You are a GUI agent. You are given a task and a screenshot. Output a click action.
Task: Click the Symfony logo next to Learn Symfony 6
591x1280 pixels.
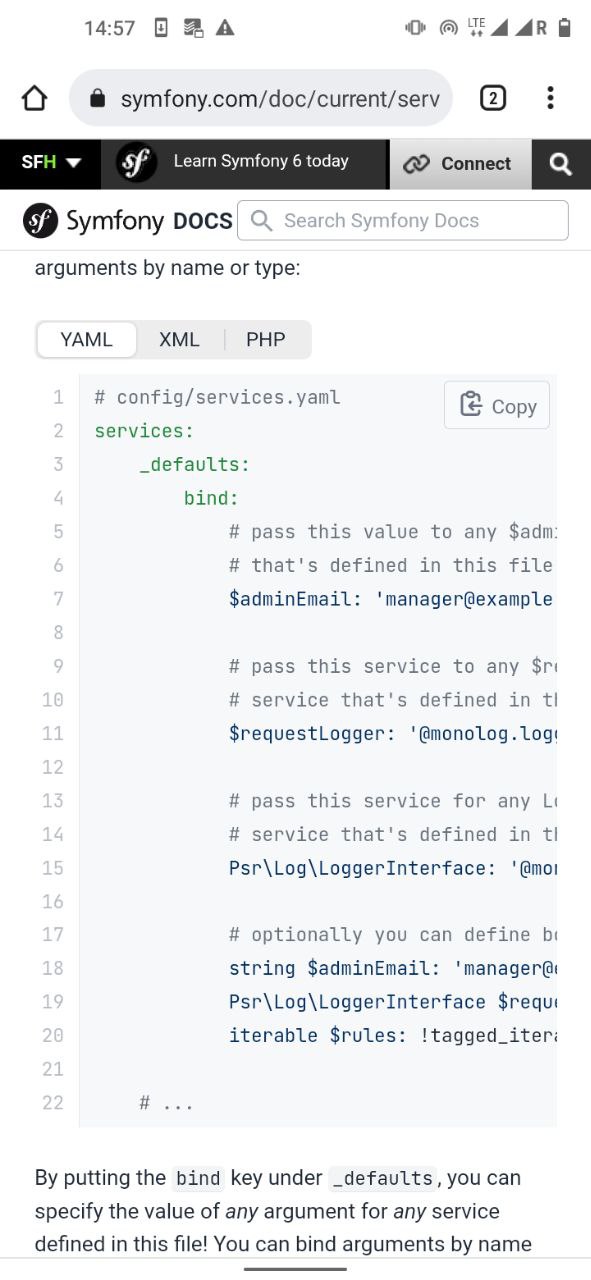[x=137, y=163]
